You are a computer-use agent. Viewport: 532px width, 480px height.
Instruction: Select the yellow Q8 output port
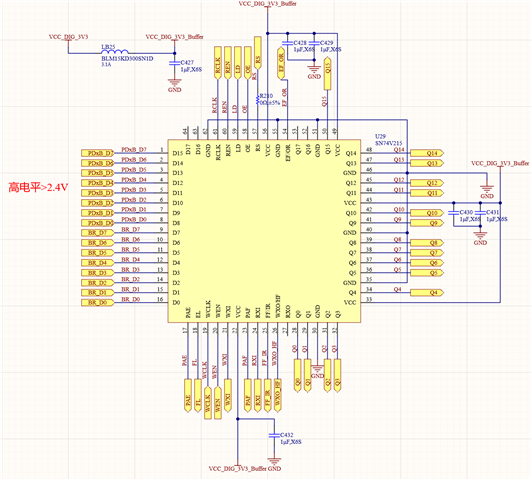pos(427,243)
